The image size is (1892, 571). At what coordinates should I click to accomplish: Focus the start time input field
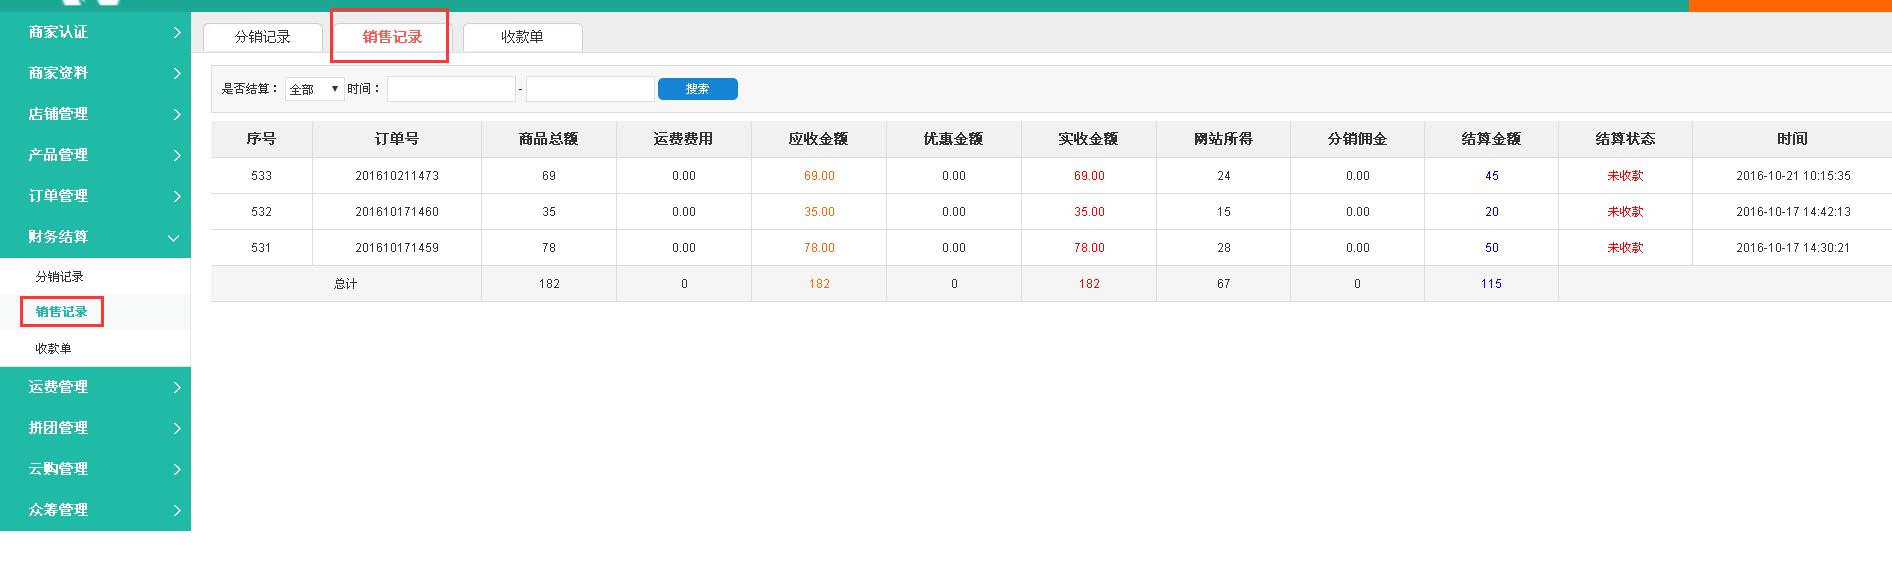451,89
